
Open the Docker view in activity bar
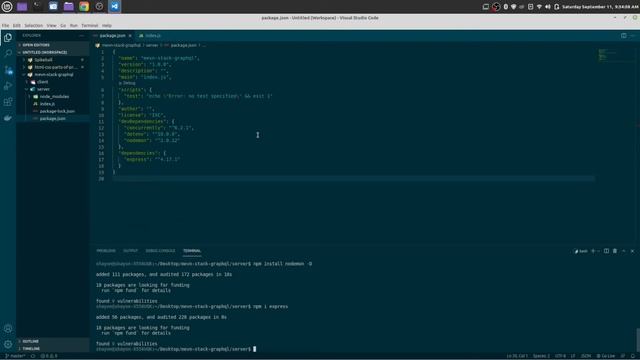click(x=8, y=118)
